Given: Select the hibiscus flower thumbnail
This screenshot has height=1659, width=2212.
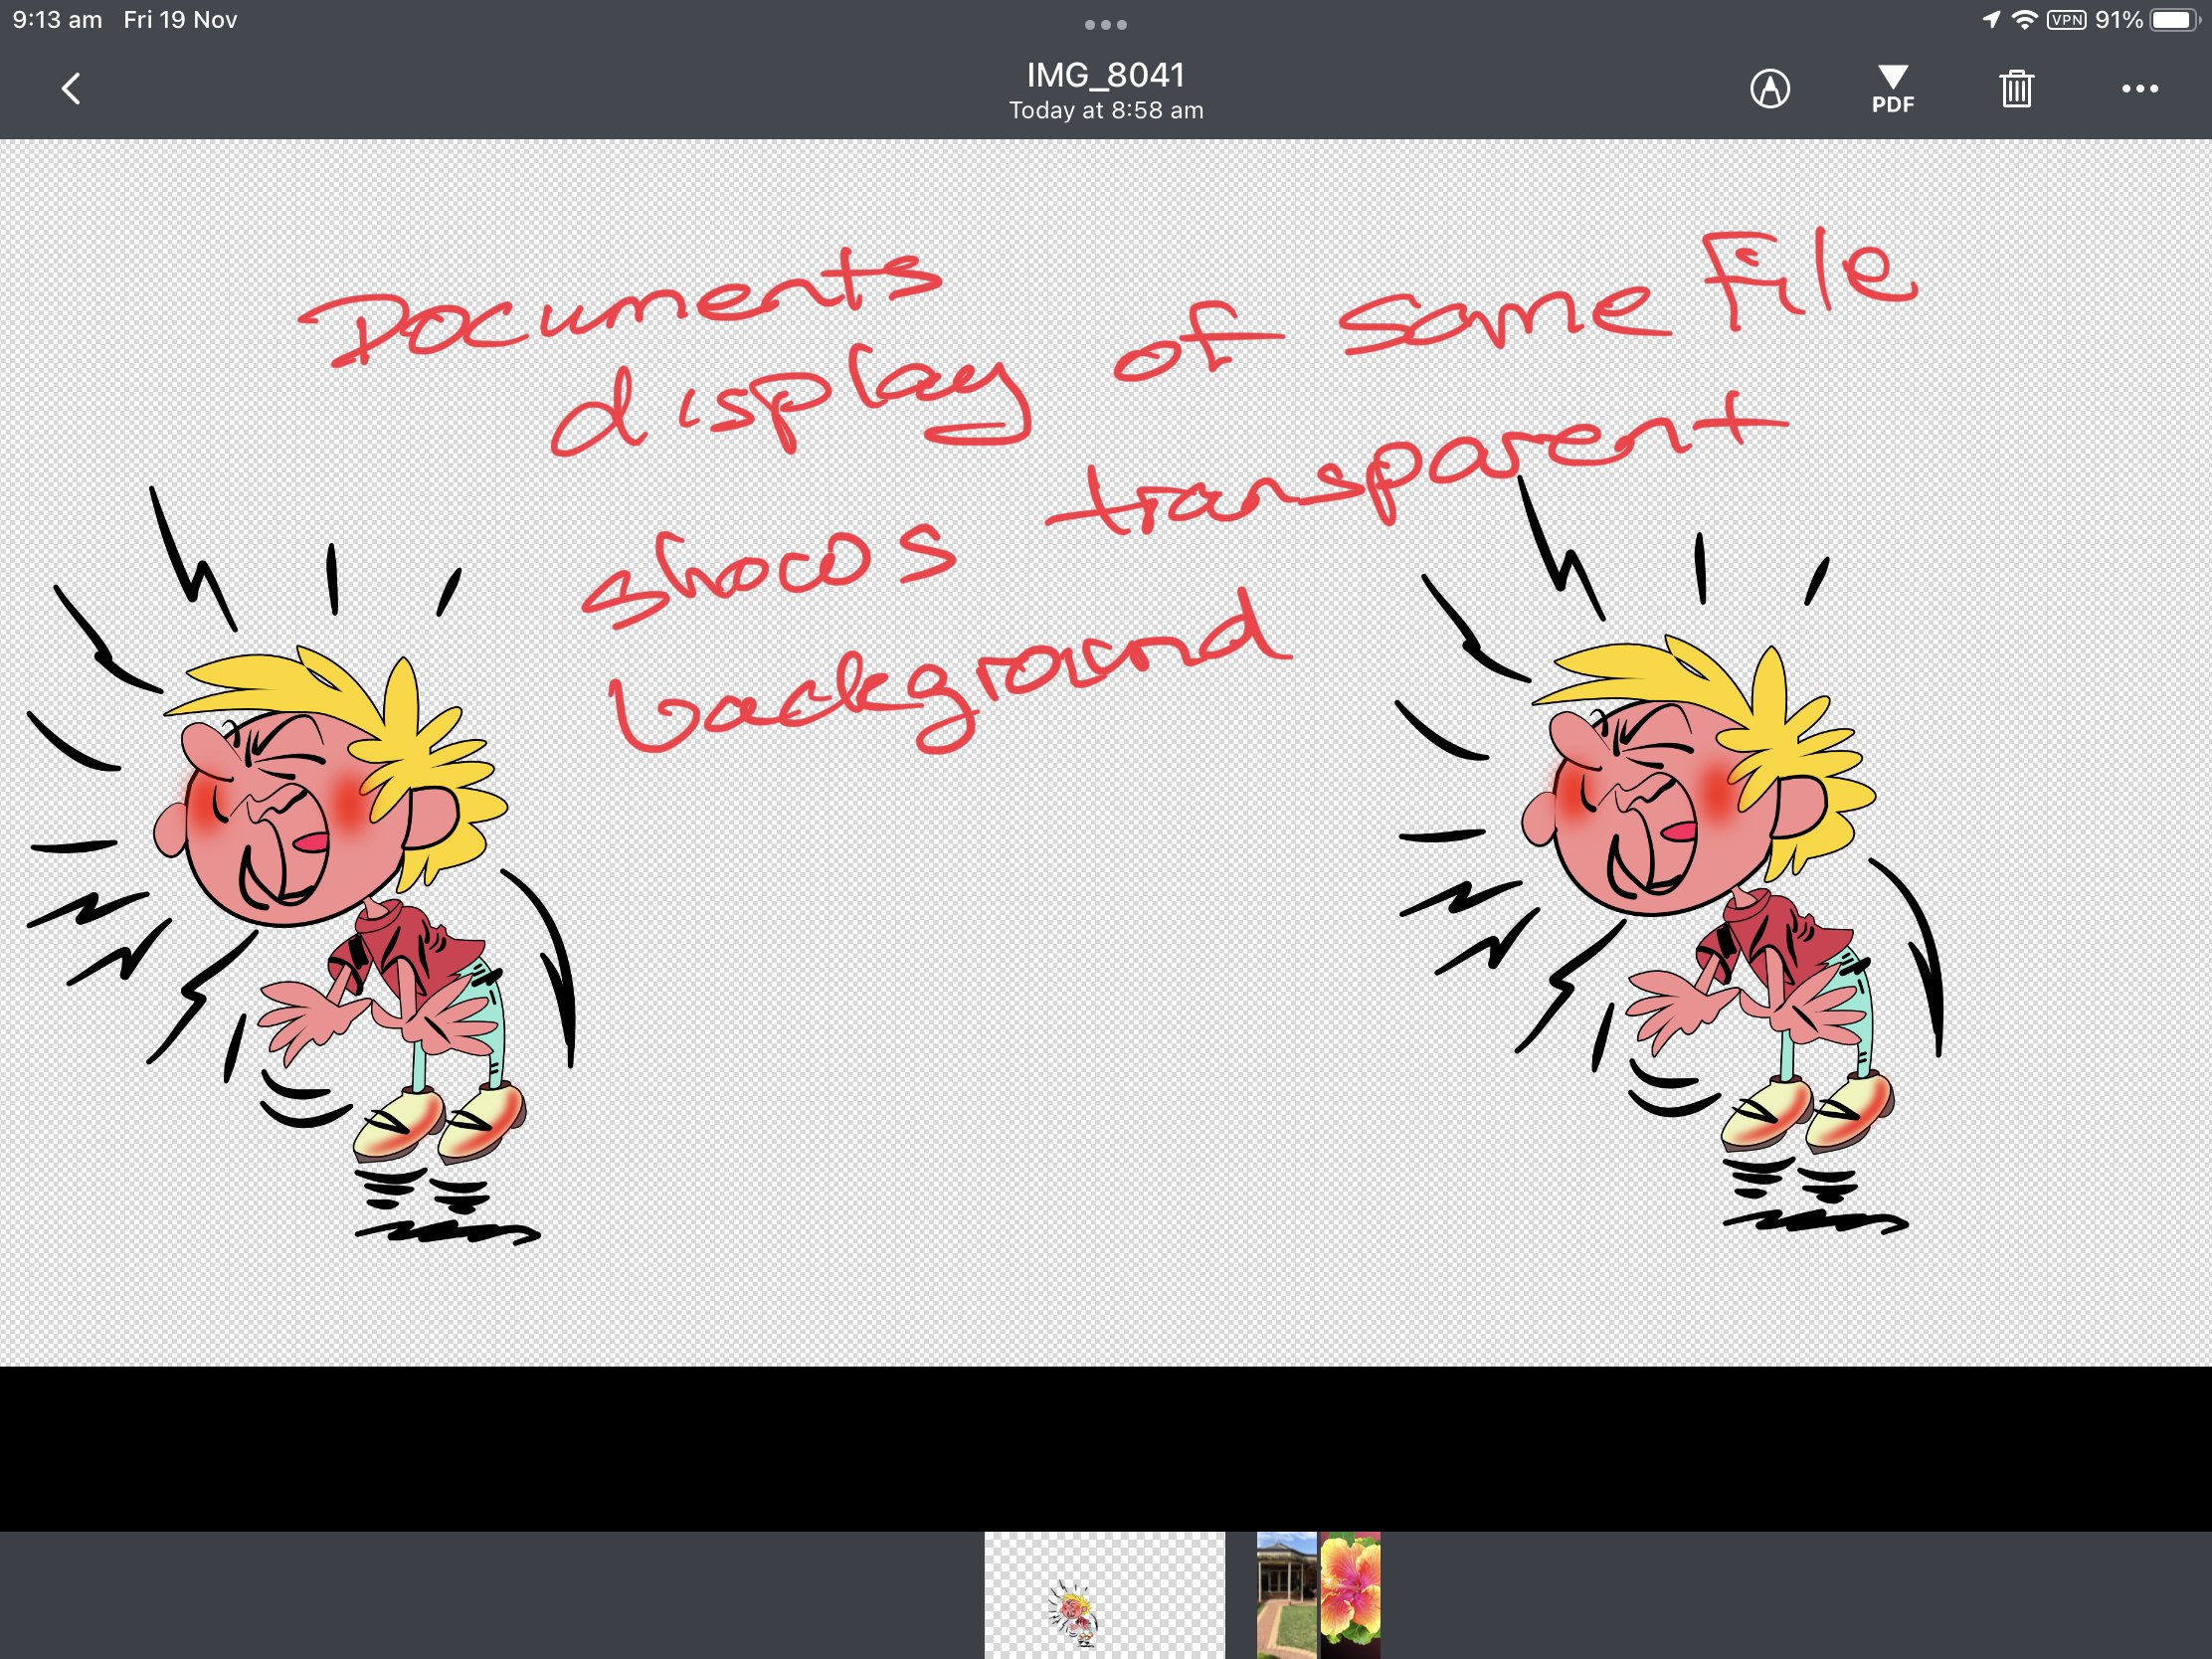Looking at the screenshot, I should pos(1350,1595).
